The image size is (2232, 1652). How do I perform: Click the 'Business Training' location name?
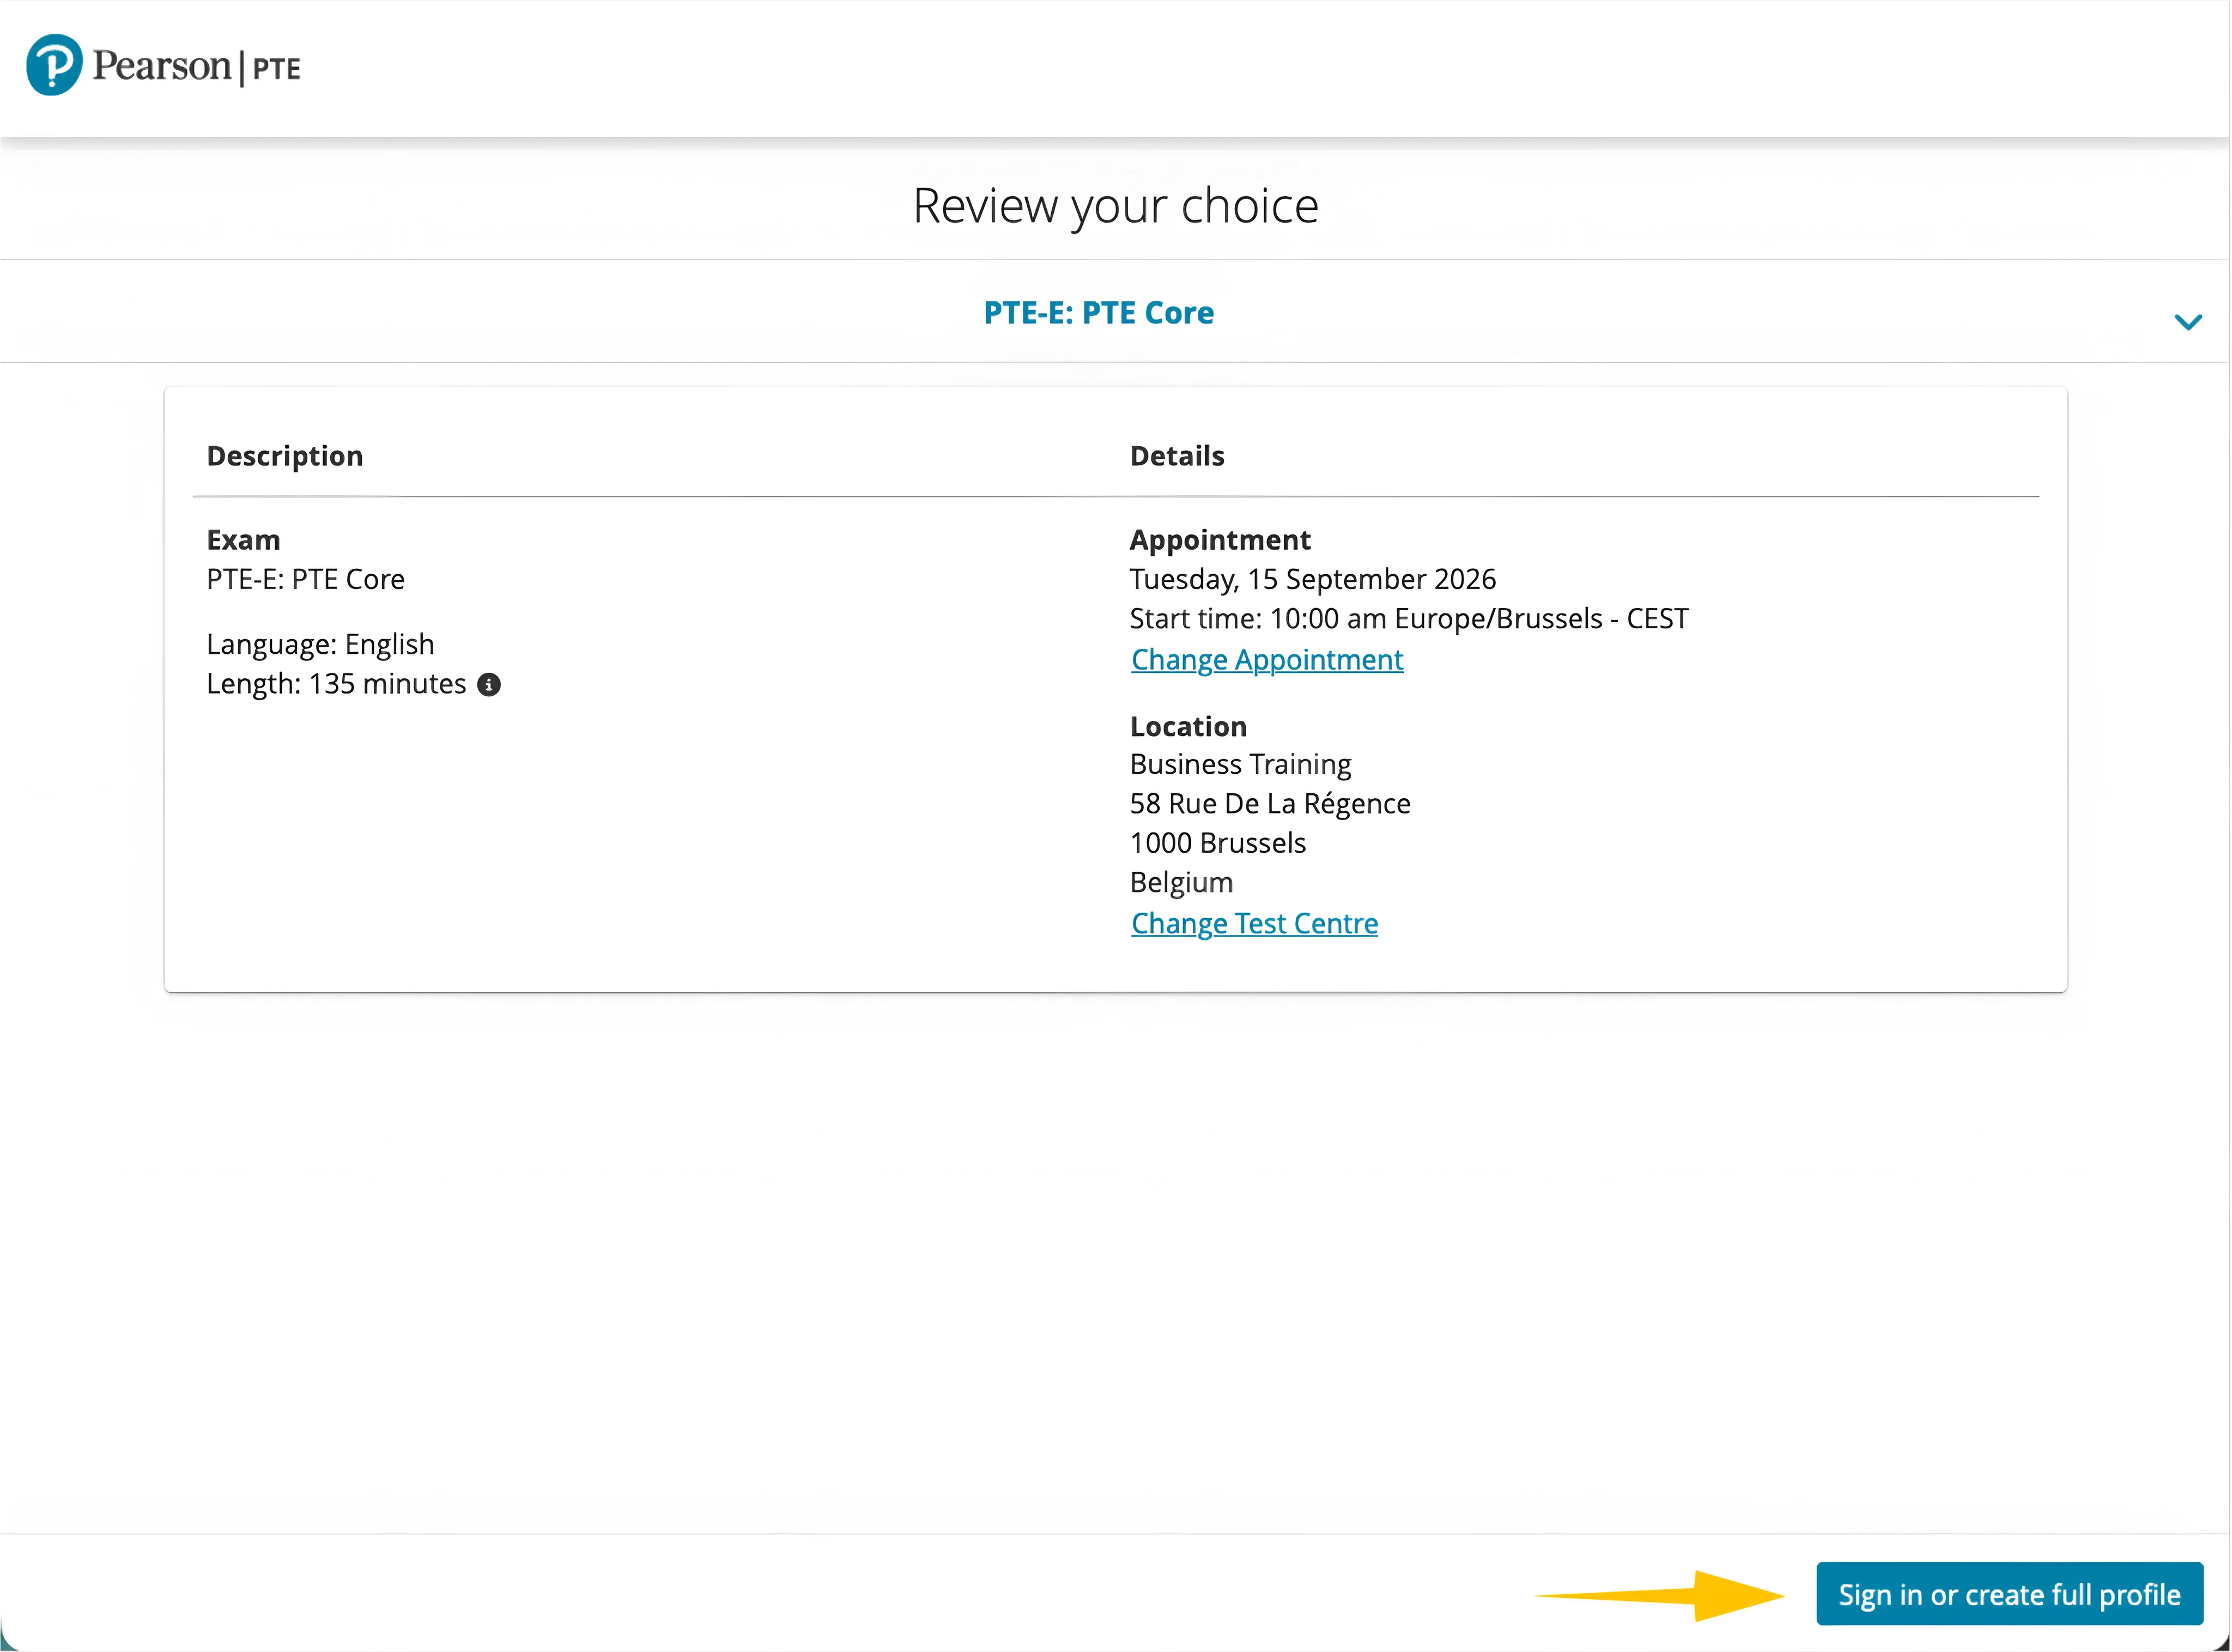coord(1240,764)
